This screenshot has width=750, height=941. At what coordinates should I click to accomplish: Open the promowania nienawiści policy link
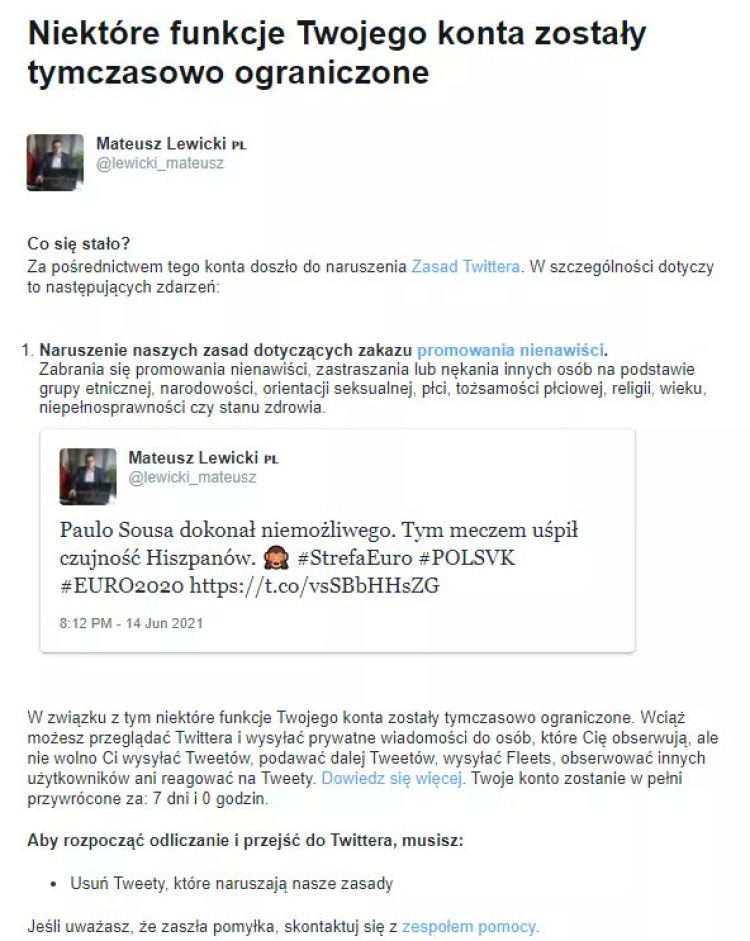(510, 350)
